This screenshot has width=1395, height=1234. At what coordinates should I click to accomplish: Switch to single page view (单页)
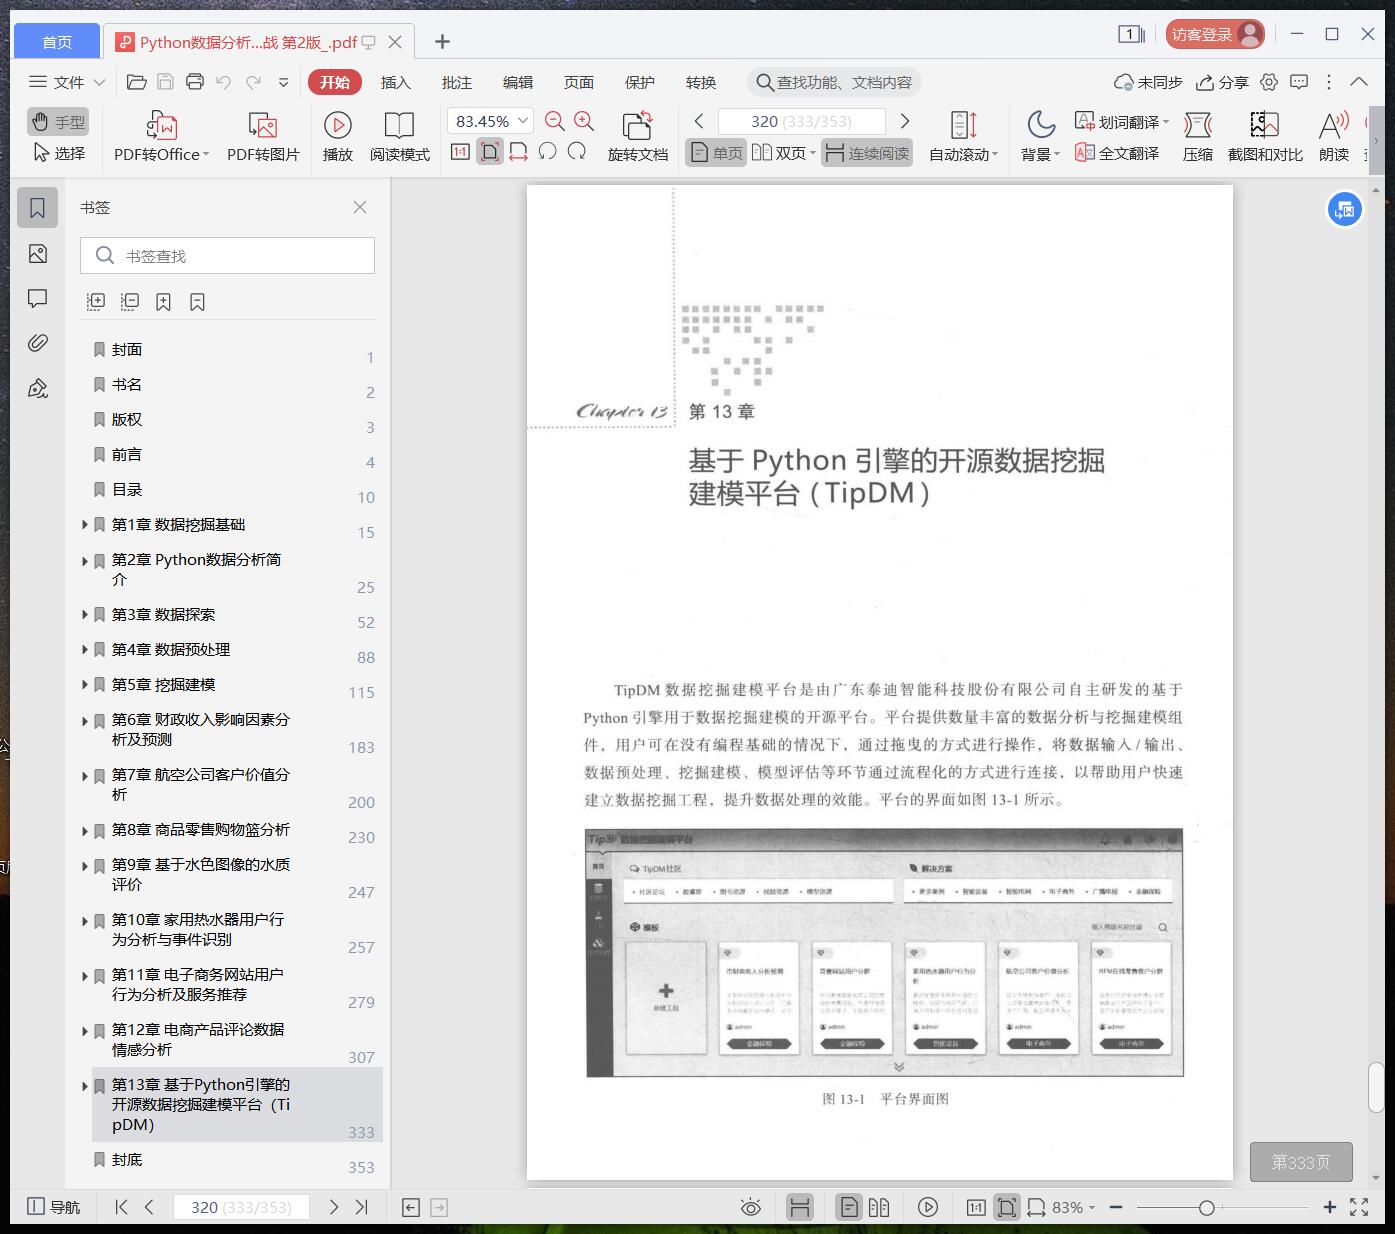pyautogui.click(x=716, y=152)
